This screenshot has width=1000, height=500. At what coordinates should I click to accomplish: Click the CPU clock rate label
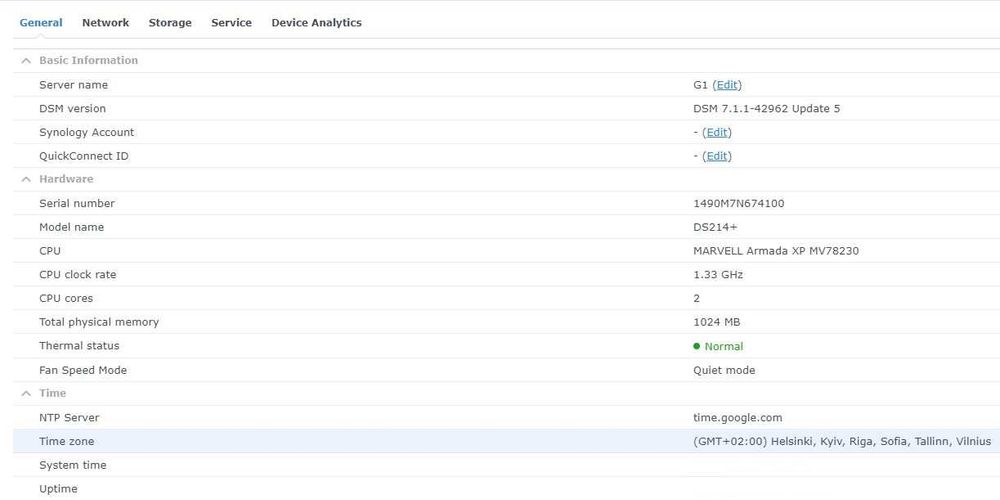78,275
